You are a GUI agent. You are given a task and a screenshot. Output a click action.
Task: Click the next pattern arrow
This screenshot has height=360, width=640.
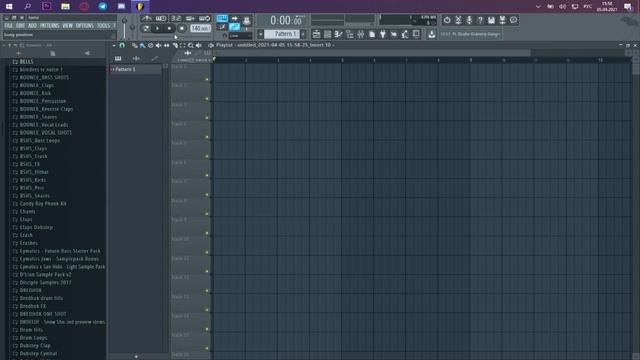[303, 34]
